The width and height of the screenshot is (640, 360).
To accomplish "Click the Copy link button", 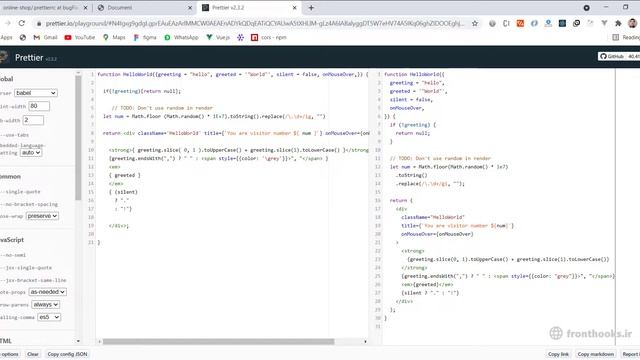I will [558, 354].
